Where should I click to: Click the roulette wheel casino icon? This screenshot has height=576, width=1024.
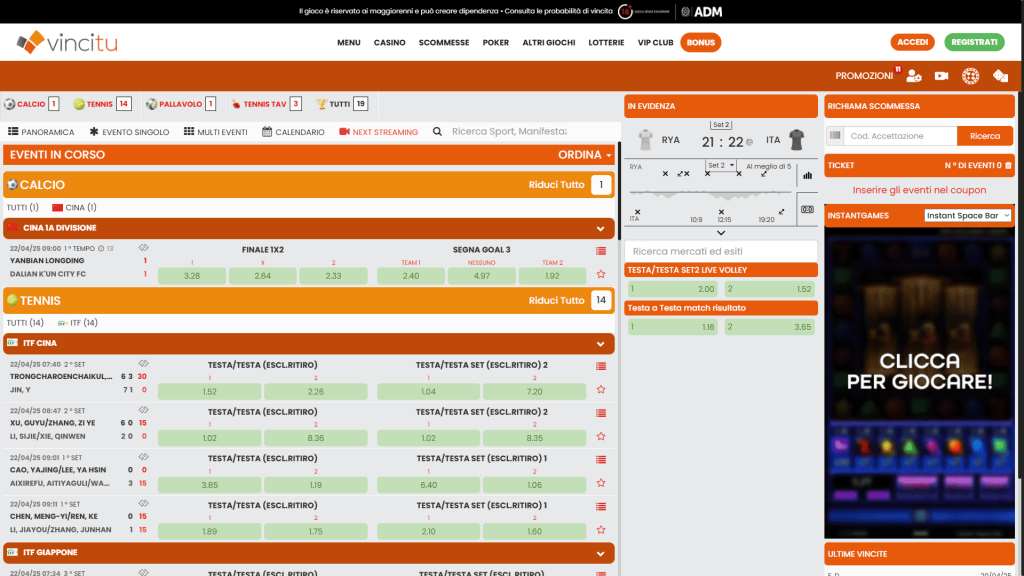click(971, 76)
